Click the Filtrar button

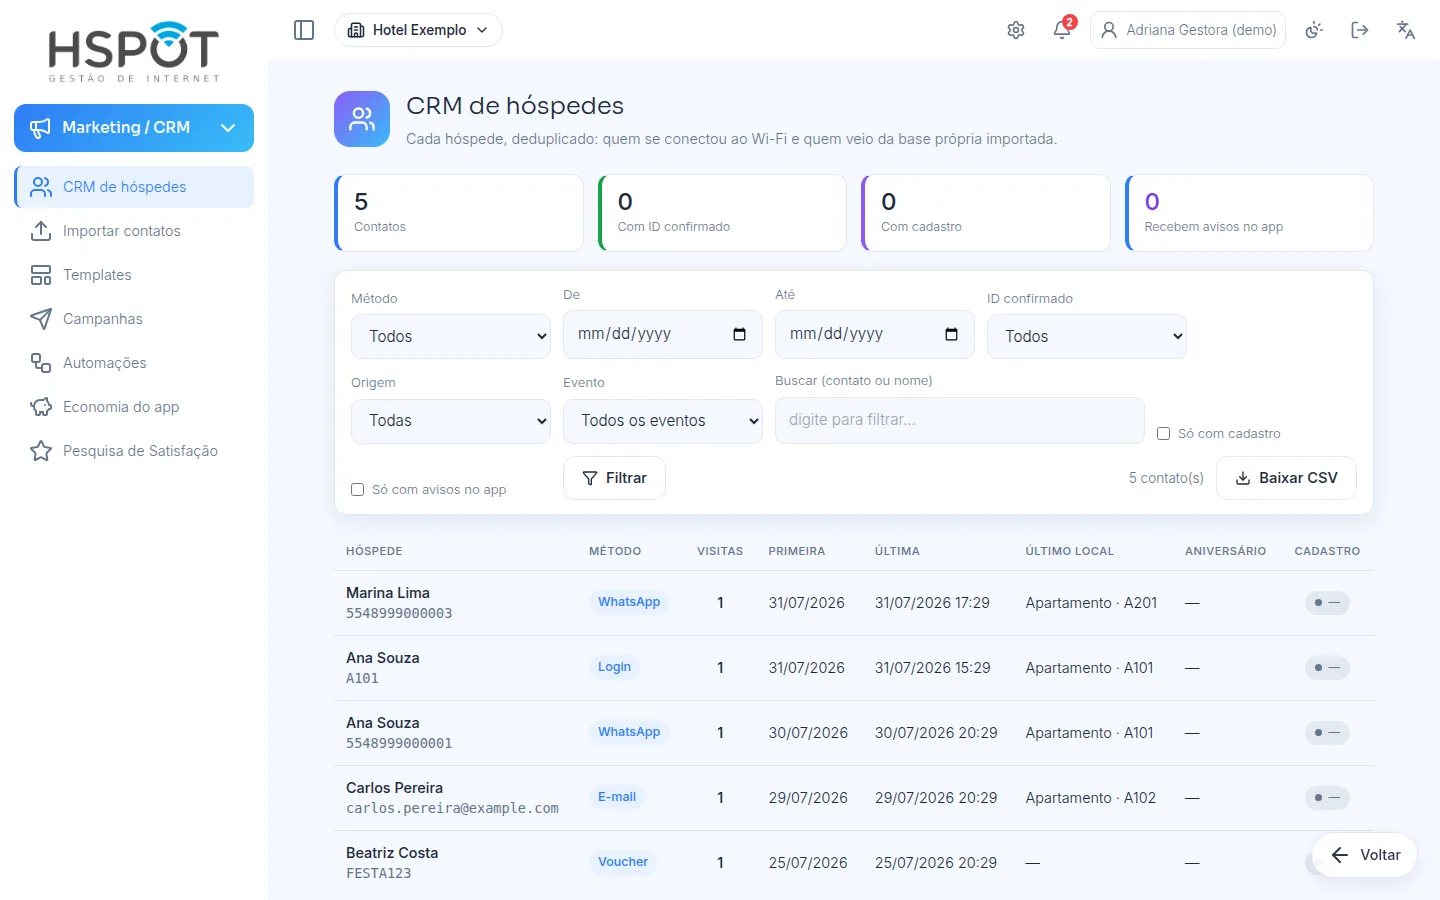pos(614,478)
